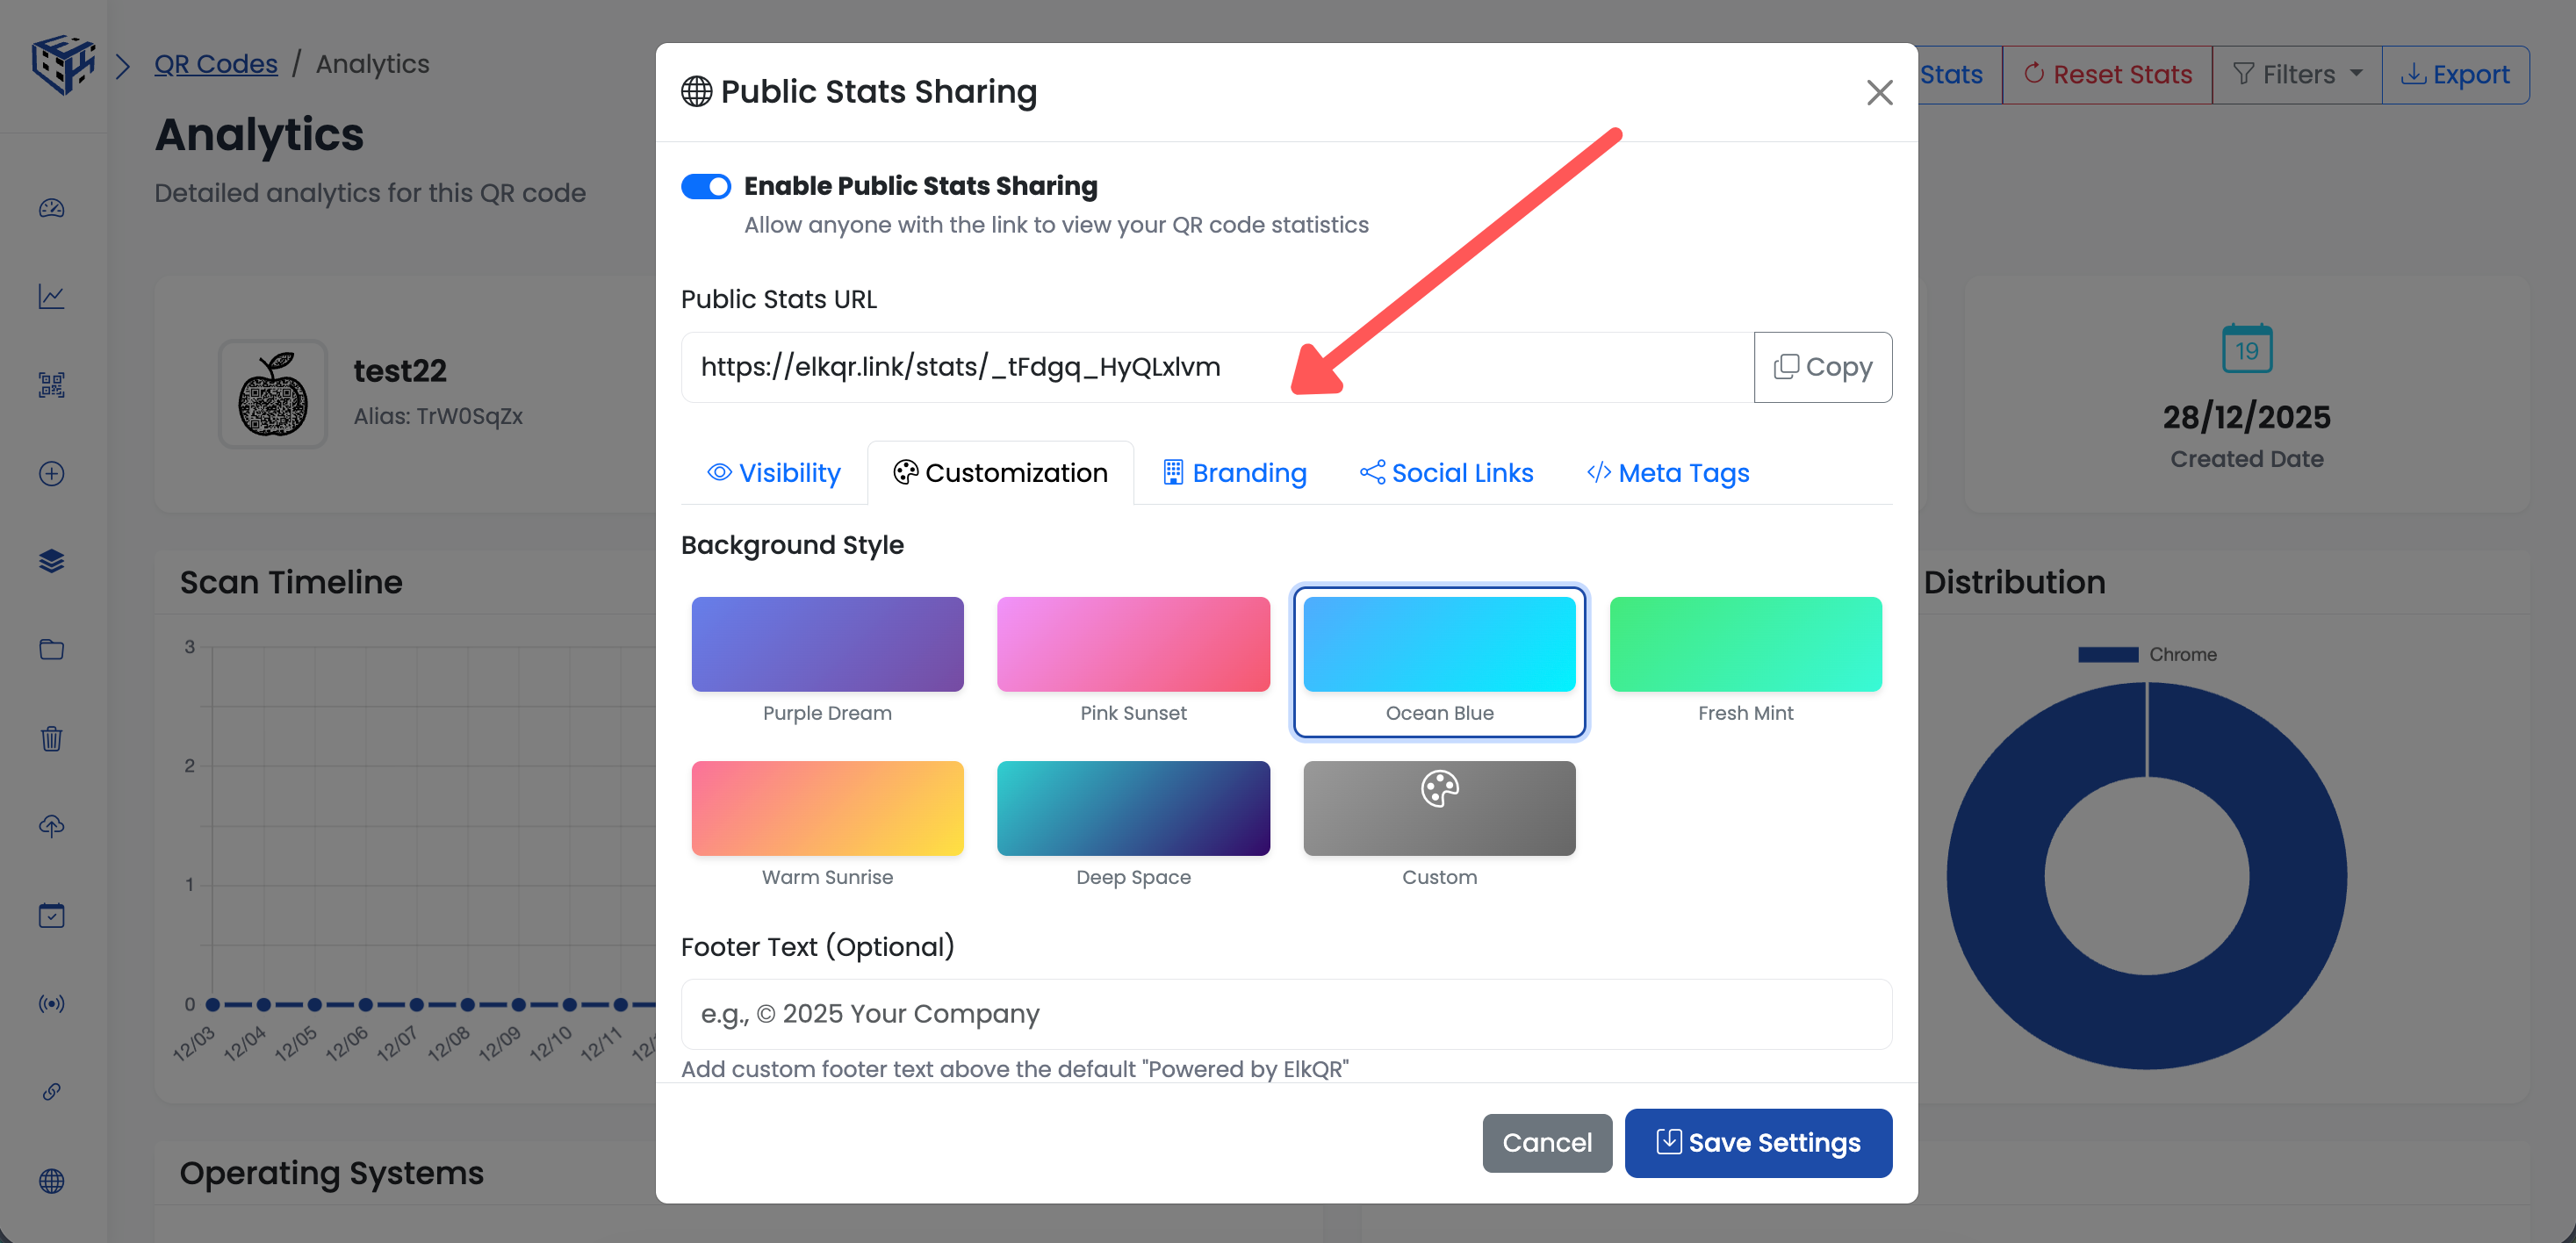Switch to the Branding tab
Screen dimensions: 2576x1243
coord(1234,472)
